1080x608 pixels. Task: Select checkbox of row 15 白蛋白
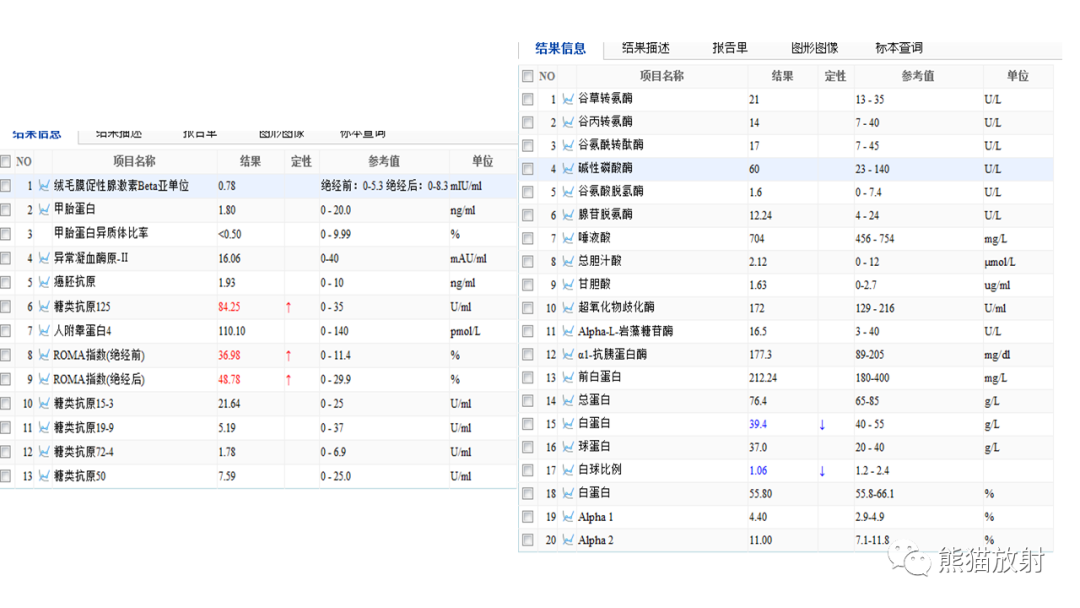click(x=528, y=424)
